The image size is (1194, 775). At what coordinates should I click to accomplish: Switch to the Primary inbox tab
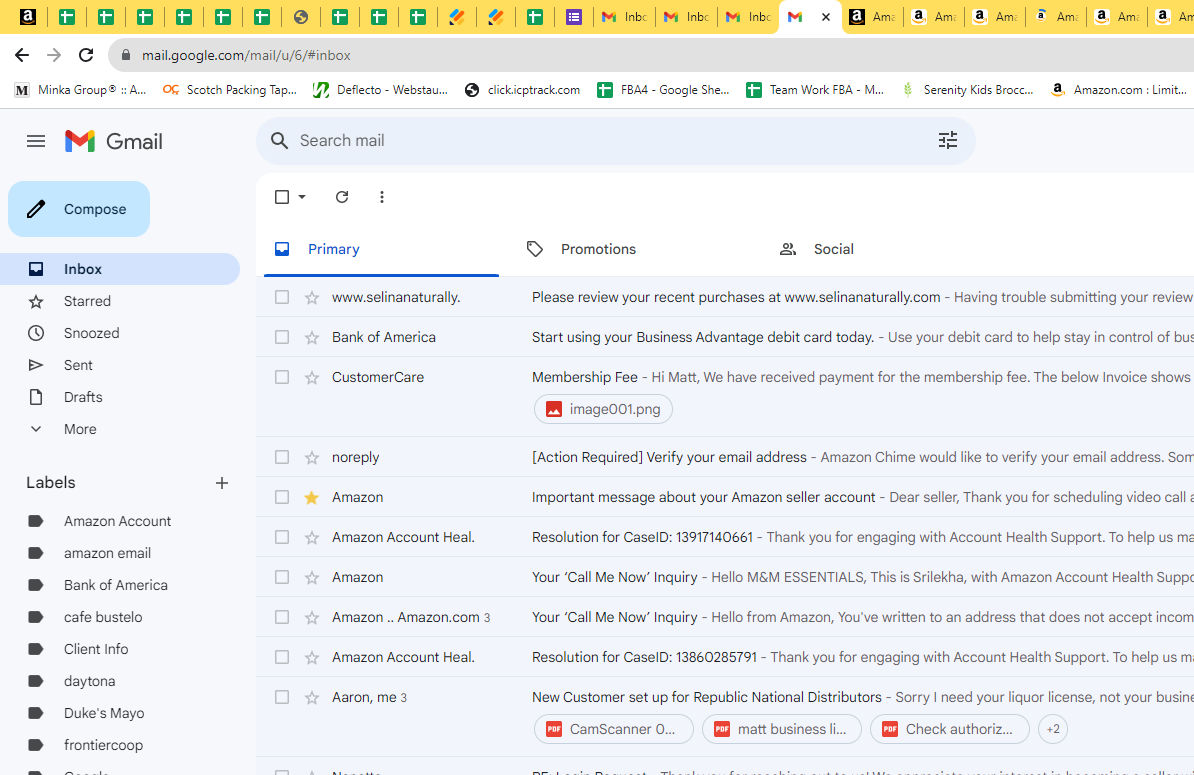[x=382, y=249]
